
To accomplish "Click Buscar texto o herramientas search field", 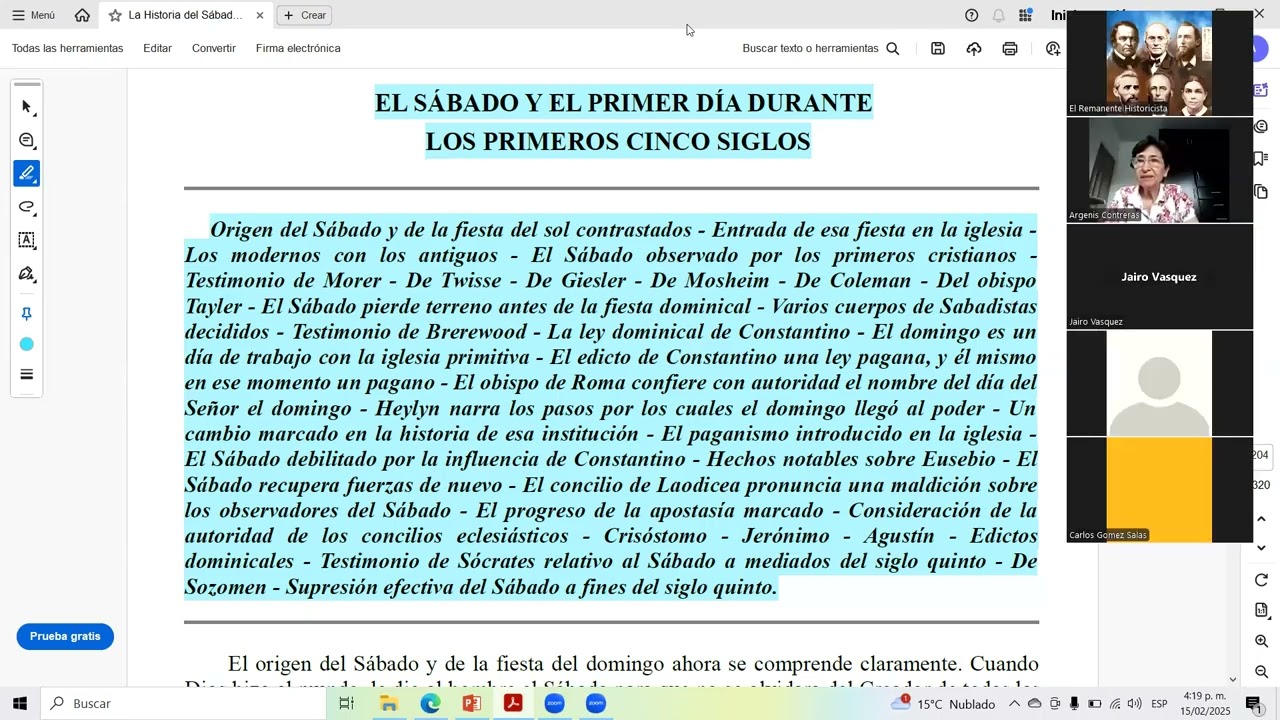I will click(x=810, y=48).
